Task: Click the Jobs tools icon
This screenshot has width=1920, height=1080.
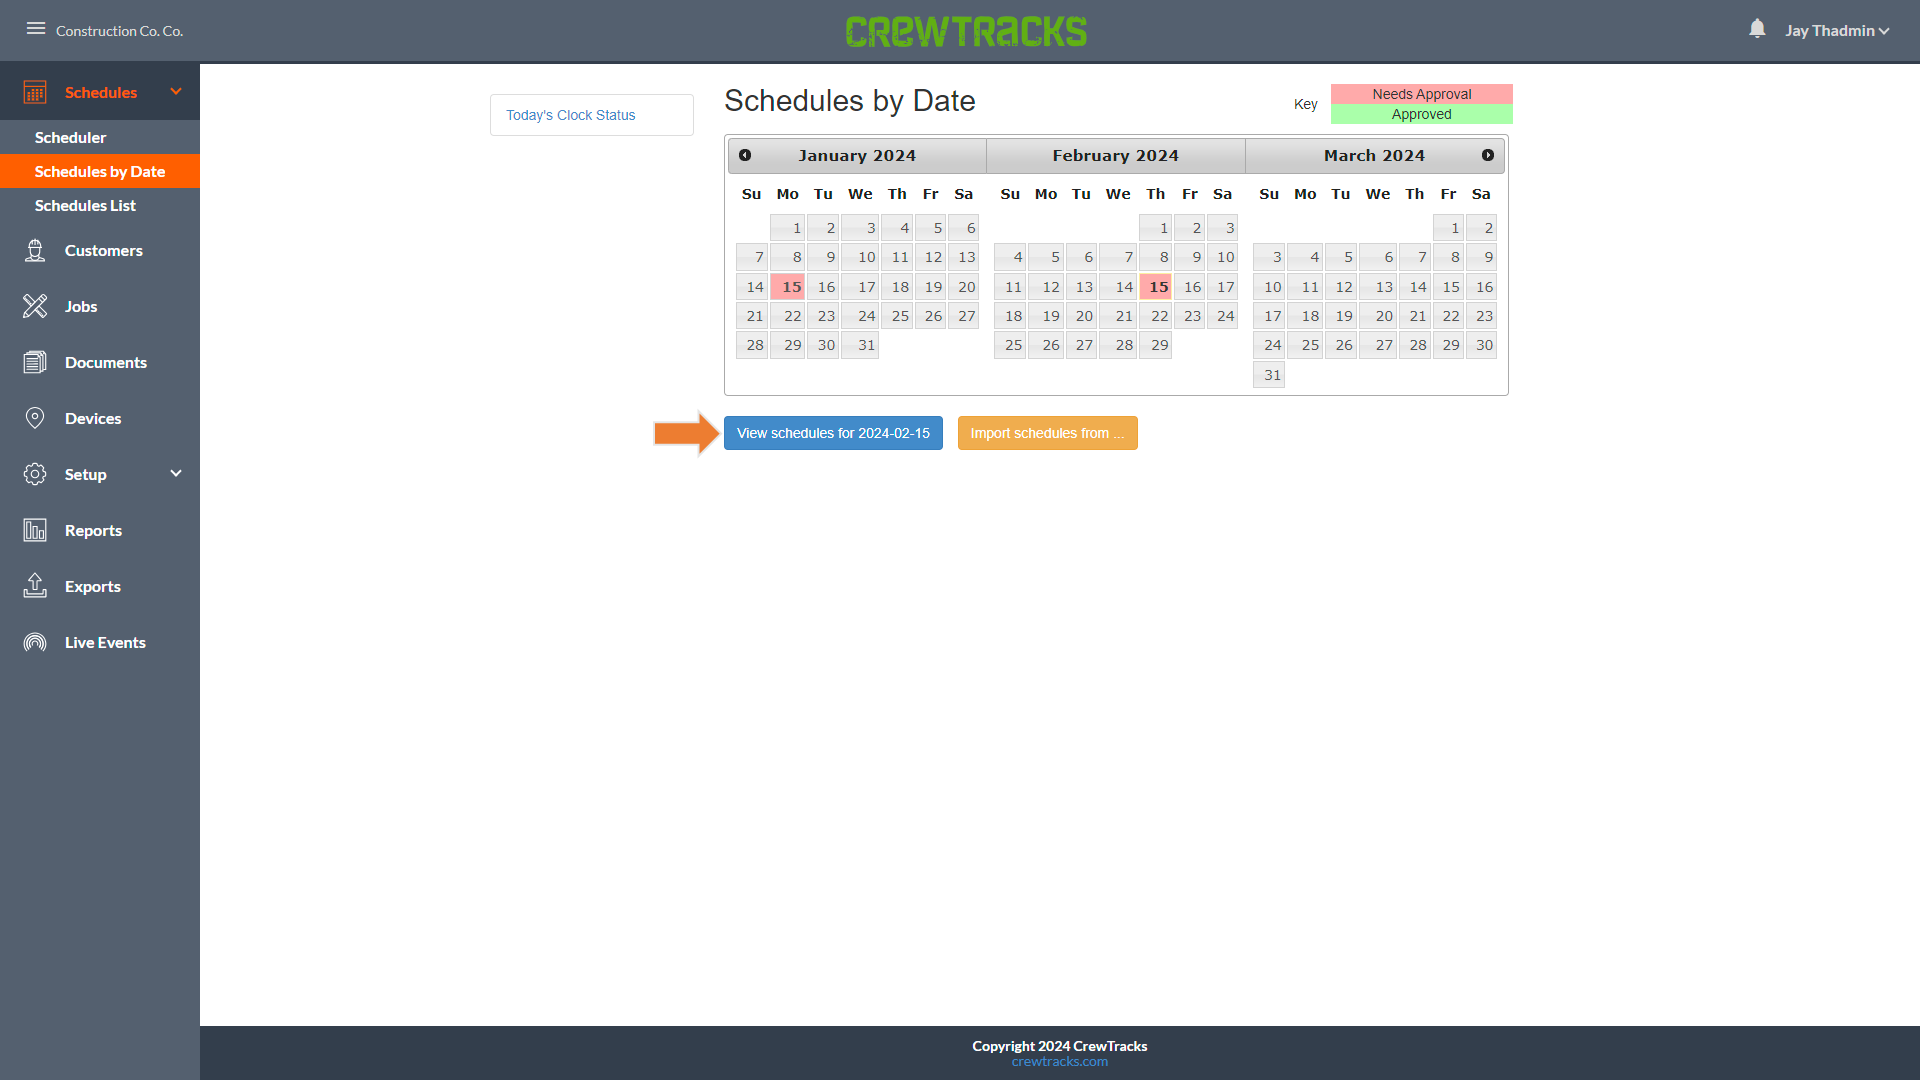Action: click(35, 307)
